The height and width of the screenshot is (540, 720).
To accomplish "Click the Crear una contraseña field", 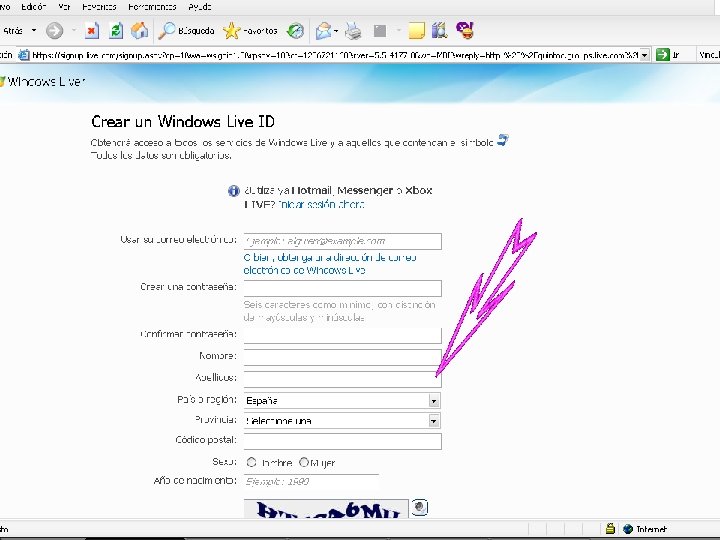I will click(343, 288).
